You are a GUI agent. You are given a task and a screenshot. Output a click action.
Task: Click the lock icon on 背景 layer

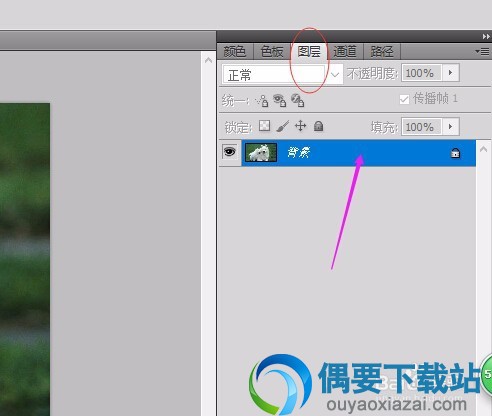click(455, 153)
